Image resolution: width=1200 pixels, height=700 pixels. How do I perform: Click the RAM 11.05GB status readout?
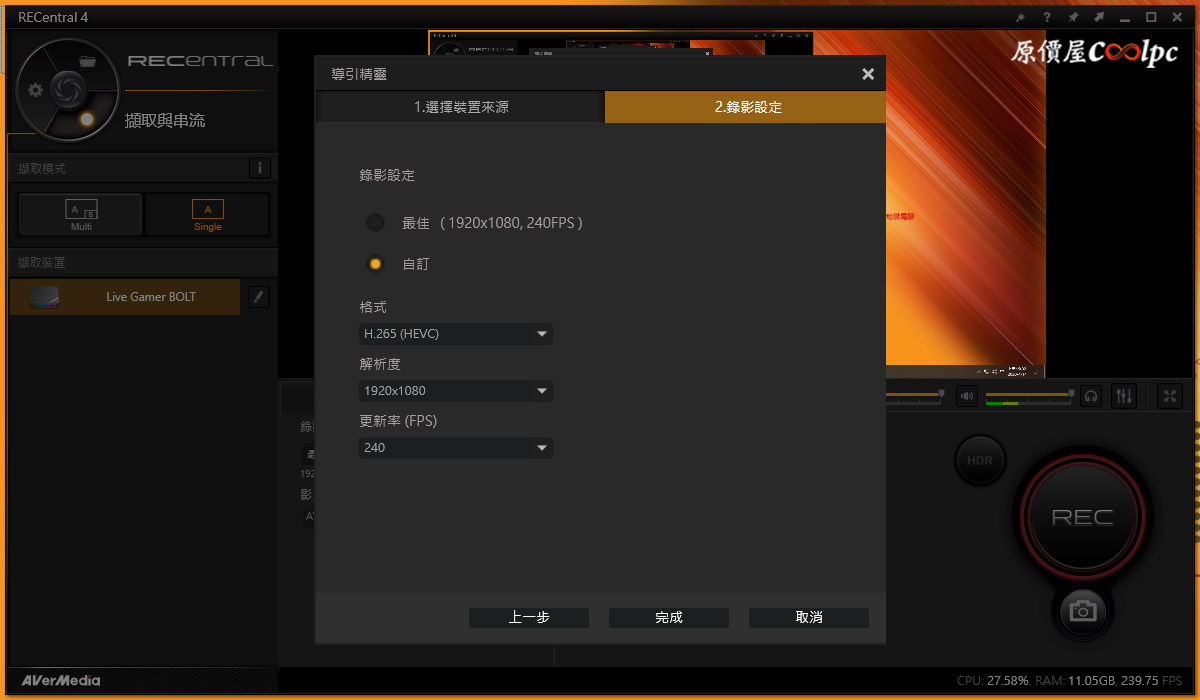pos(1075,681)
